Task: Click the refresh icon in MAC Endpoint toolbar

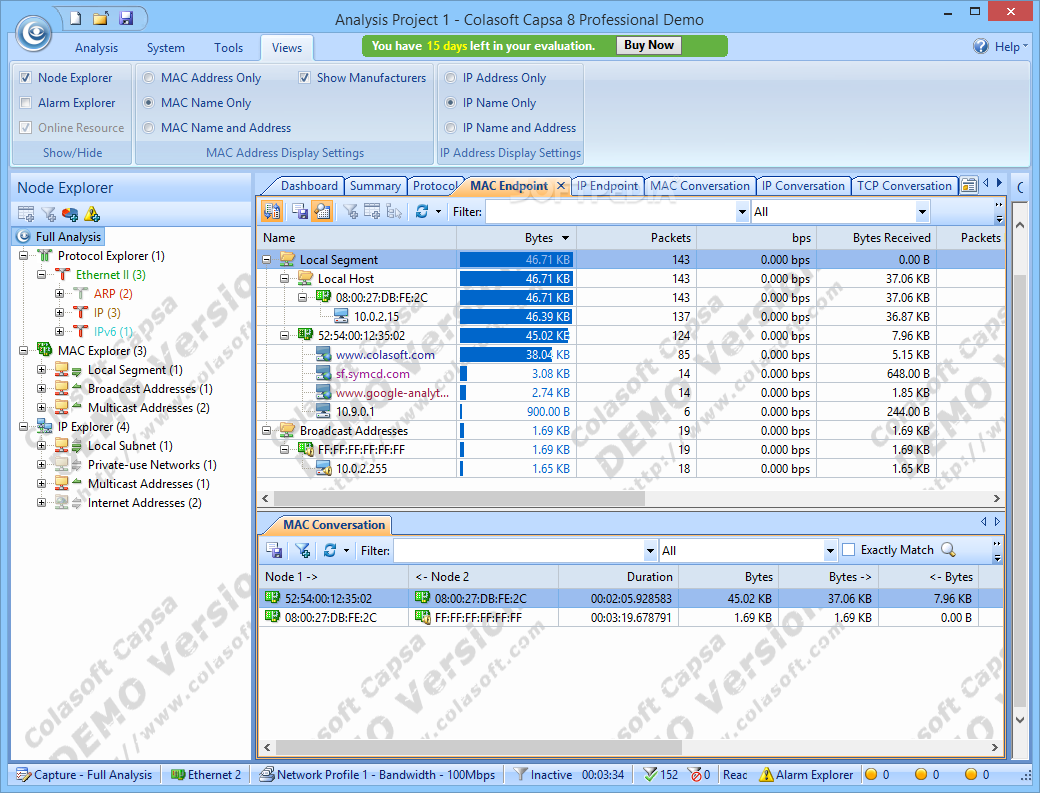Action: pyautogui.click(x=422, y=212)
